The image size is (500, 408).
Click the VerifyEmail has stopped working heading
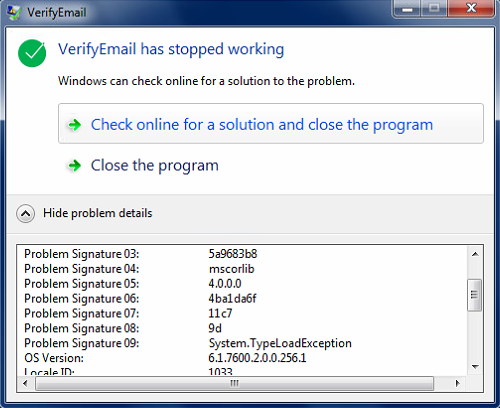tap(171, 49)
